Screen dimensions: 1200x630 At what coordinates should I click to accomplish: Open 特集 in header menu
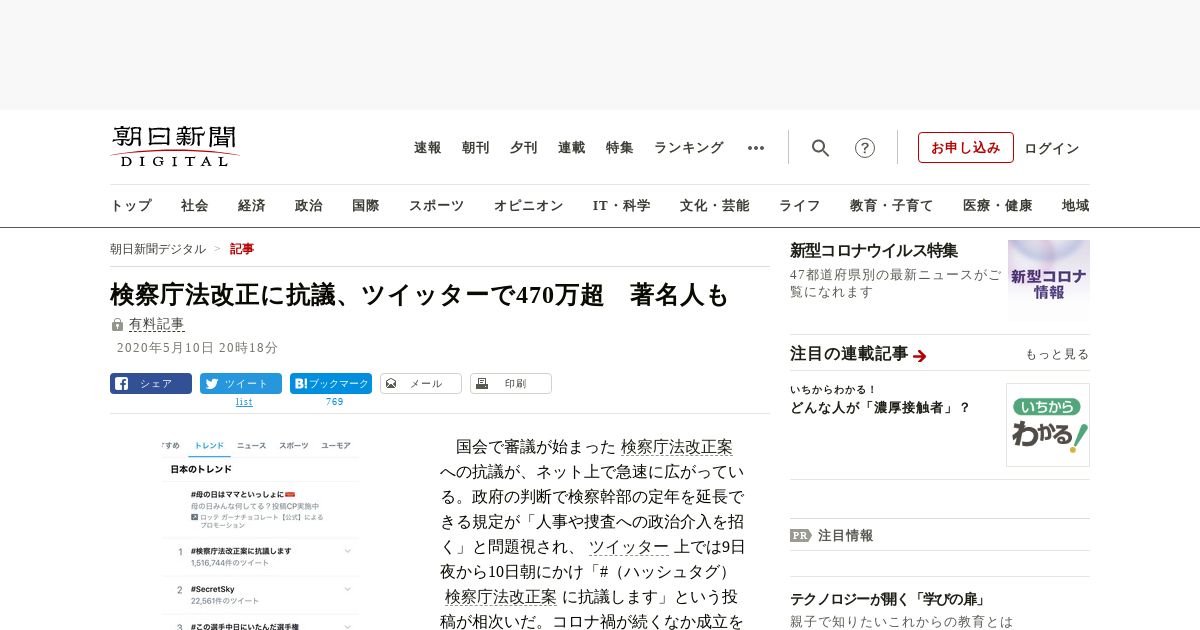pyautogui.click(x=620, y=148)
